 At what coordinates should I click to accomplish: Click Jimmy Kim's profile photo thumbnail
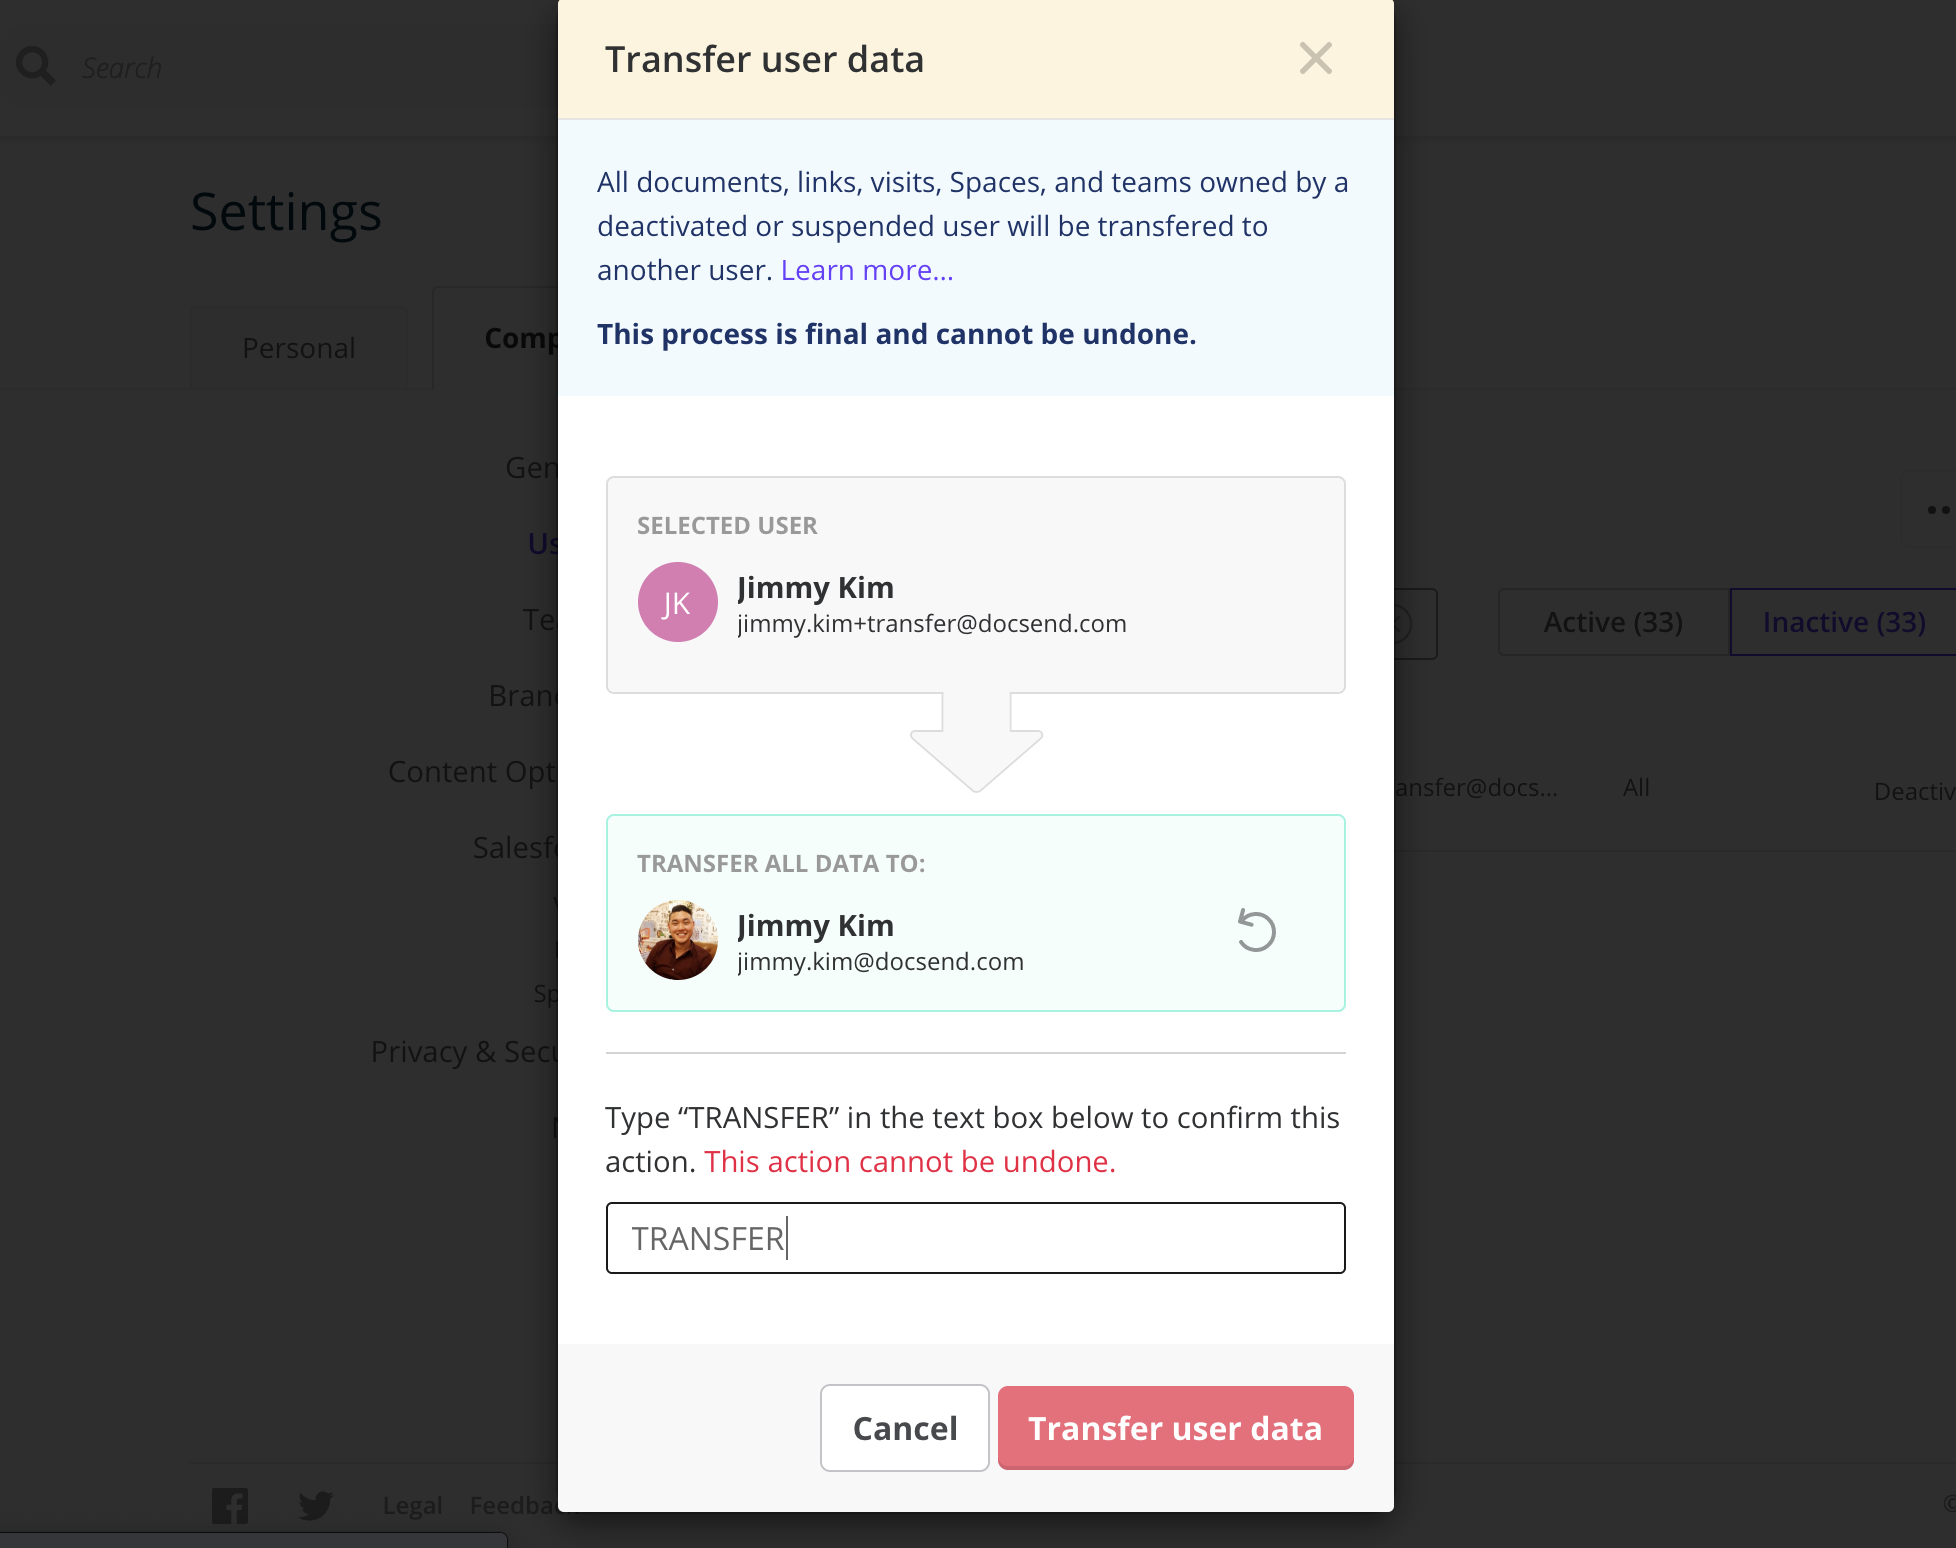[677, 939]
